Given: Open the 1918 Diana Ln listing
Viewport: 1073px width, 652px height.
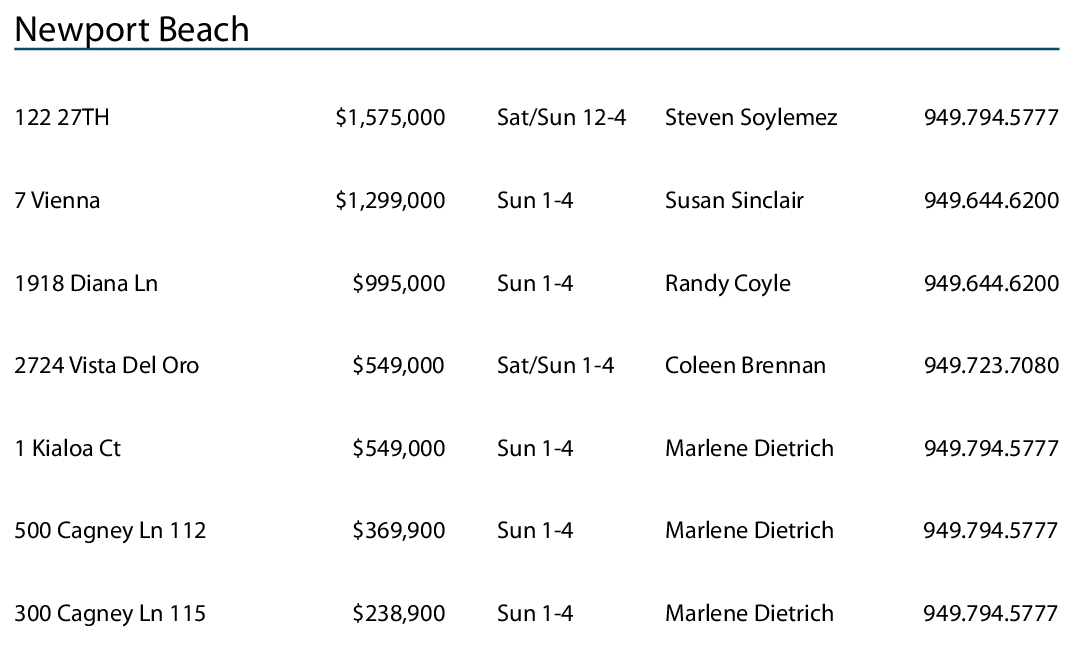Looking at the screenshot, I should point(86,284).
